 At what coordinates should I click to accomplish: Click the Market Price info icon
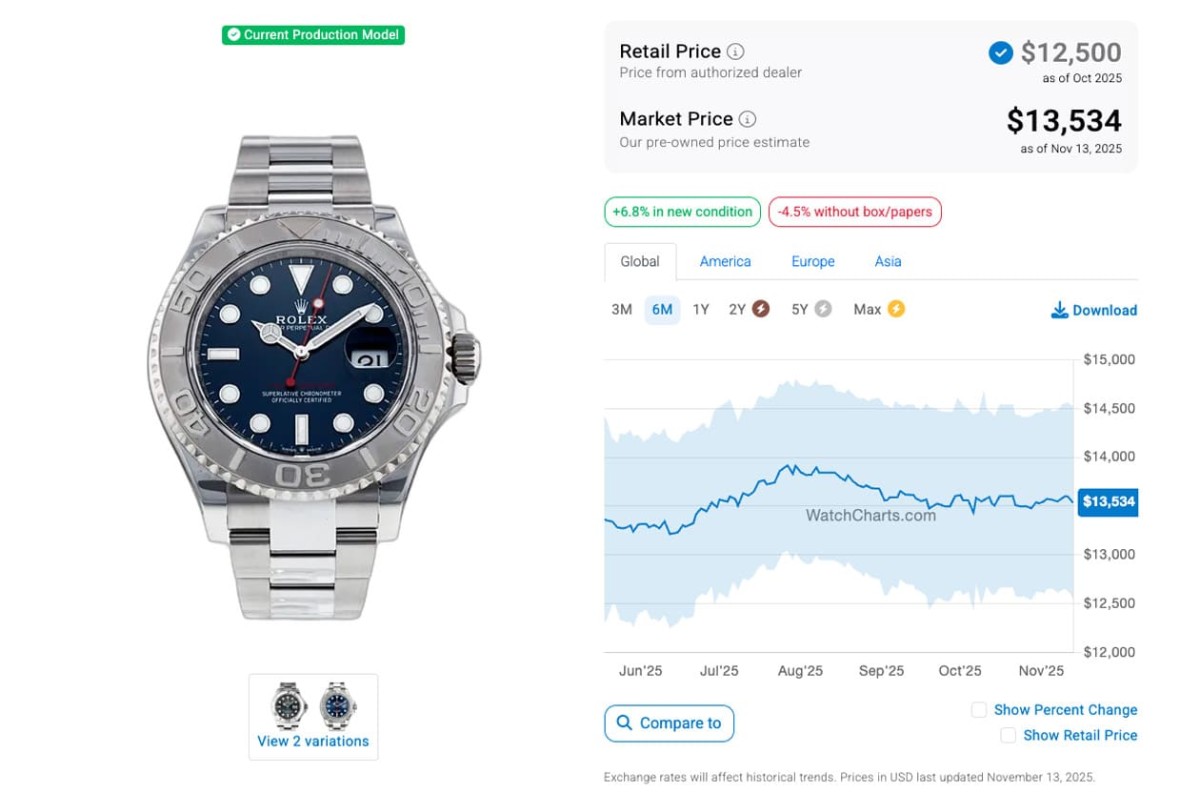point(747,119)
